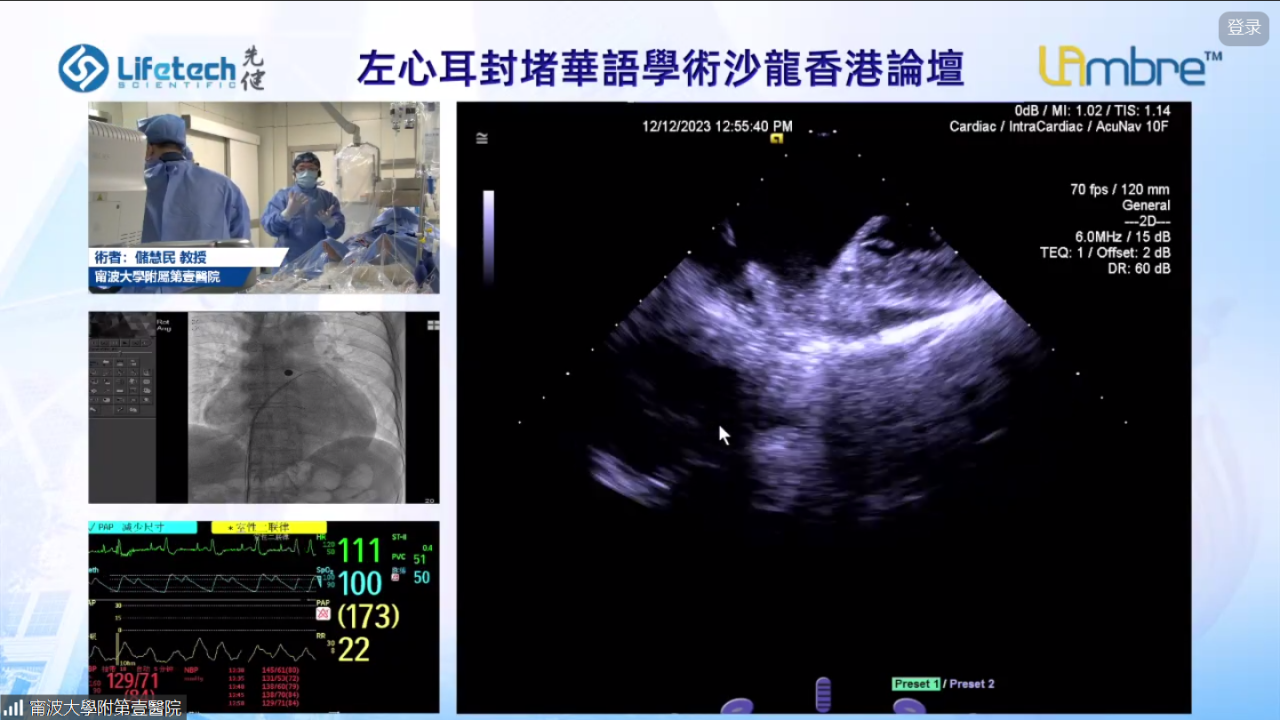Click the cyan PAP alarm banner
The height and width of the screenshot is (720, 1280).
click(142, 527)
